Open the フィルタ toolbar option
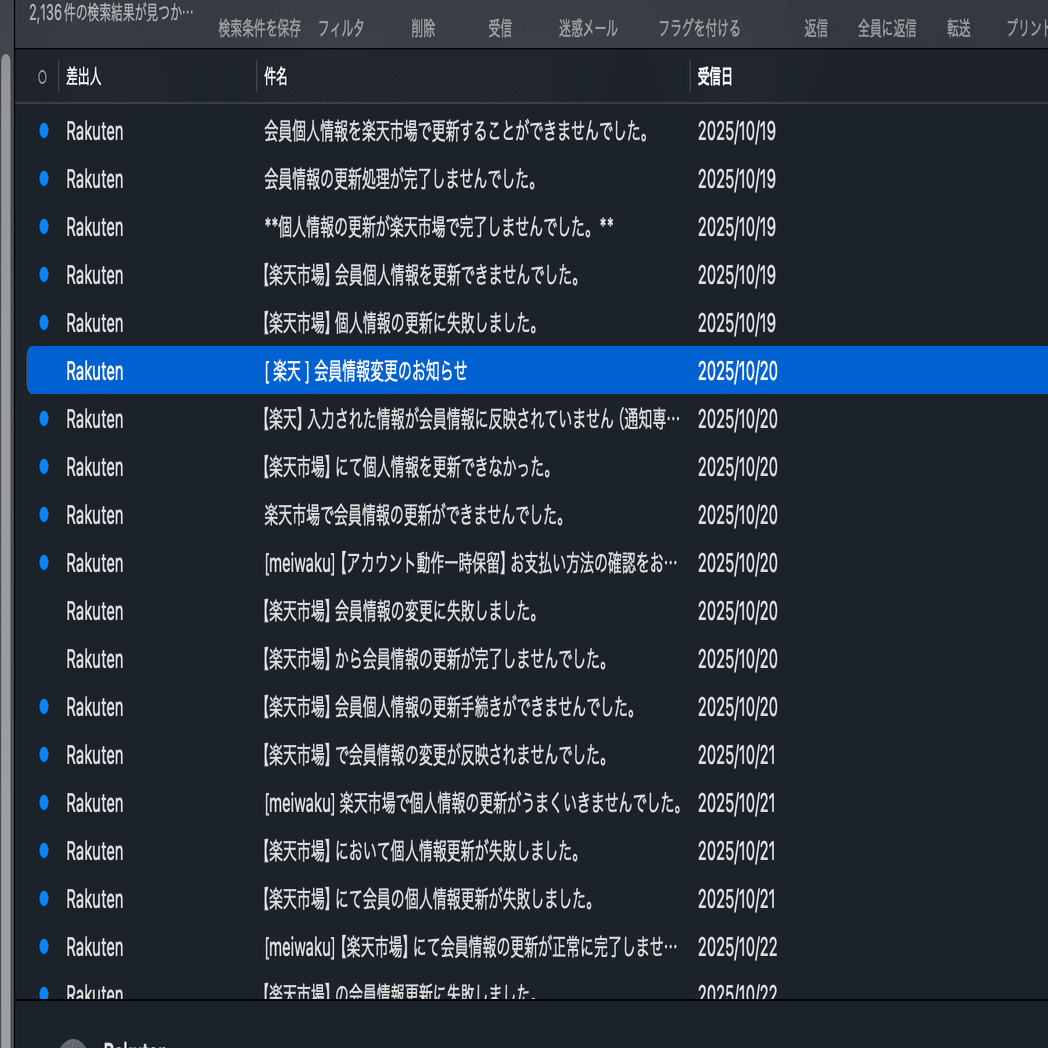 pos(341,28)
